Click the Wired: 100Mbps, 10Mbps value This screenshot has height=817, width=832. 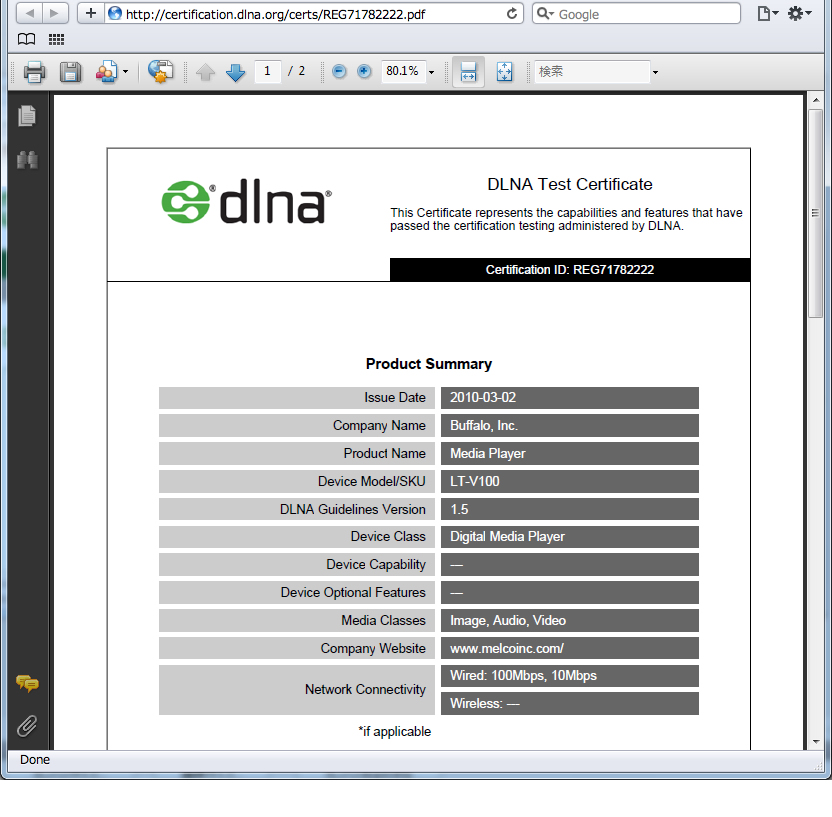pyautogui.click(x=523, y=675)
